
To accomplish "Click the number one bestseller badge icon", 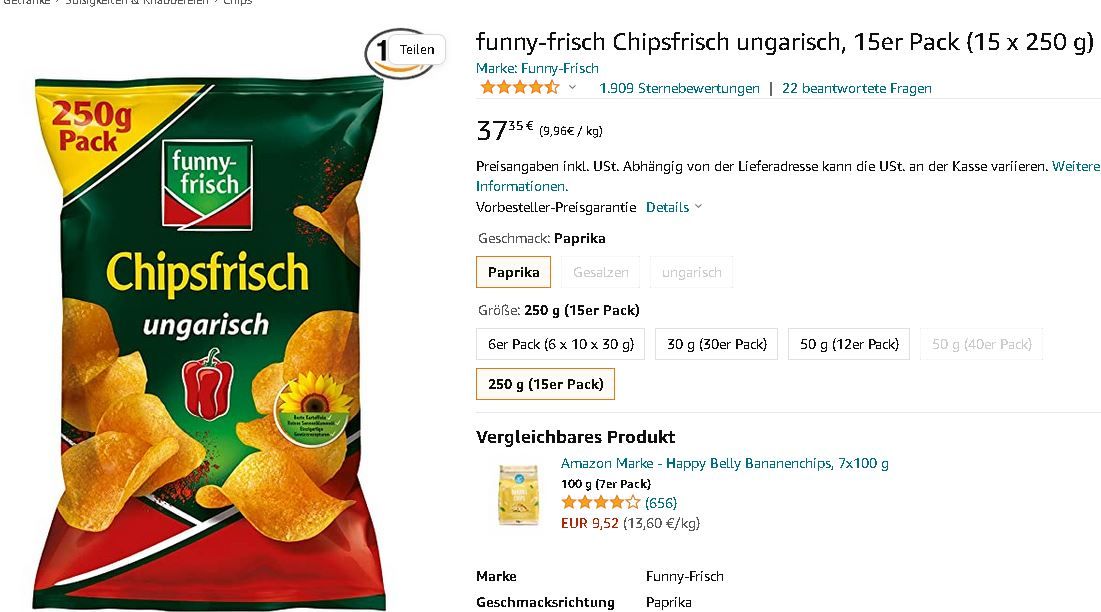I will 381,53.
